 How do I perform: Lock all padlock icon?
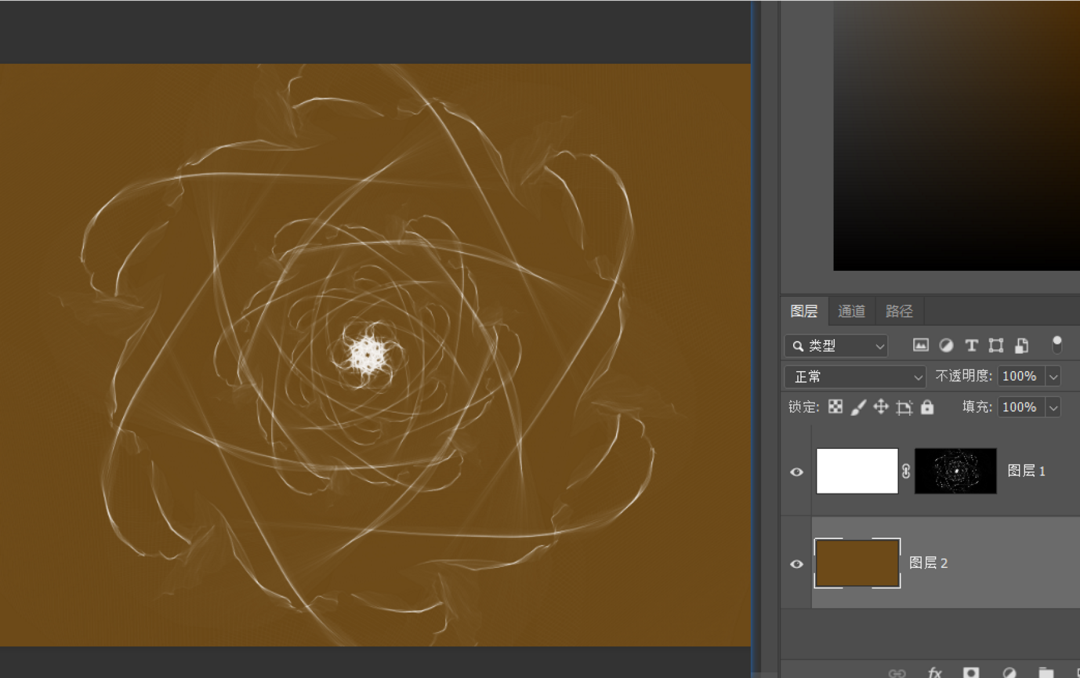click(x=927, y=407)
